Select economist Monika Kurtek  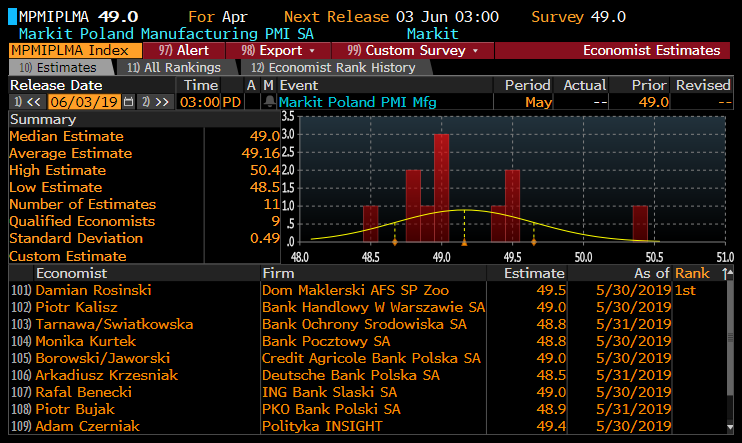tap(86, 341)
